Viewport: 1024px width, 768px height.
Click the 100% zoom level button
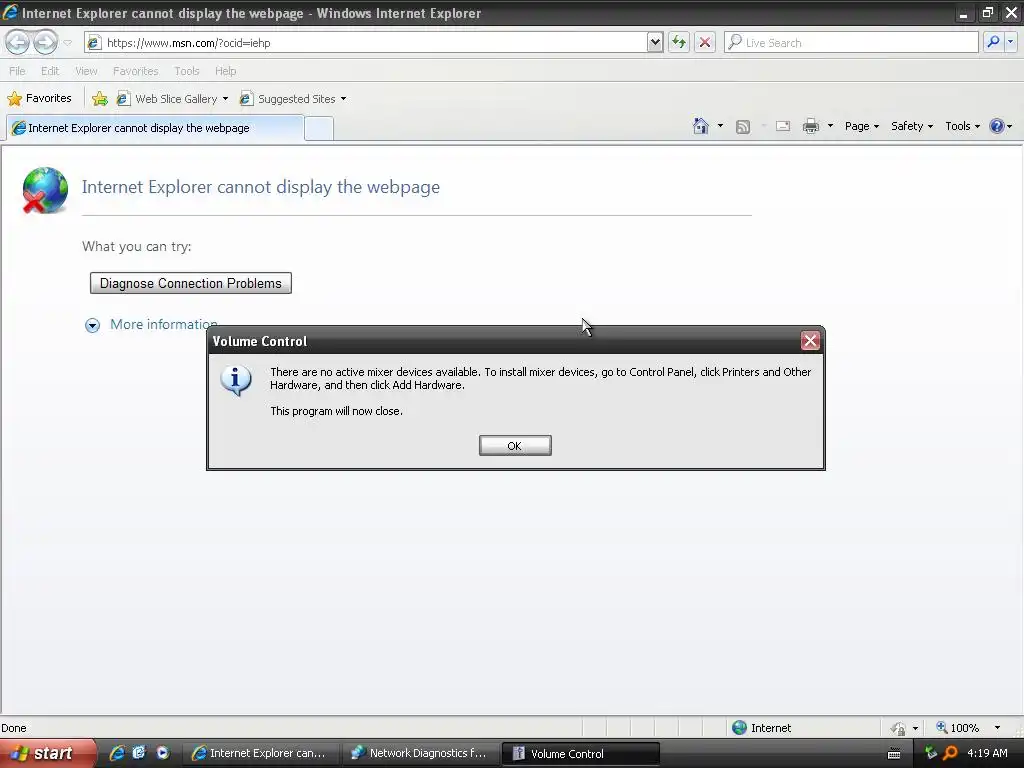coord(957,728)
